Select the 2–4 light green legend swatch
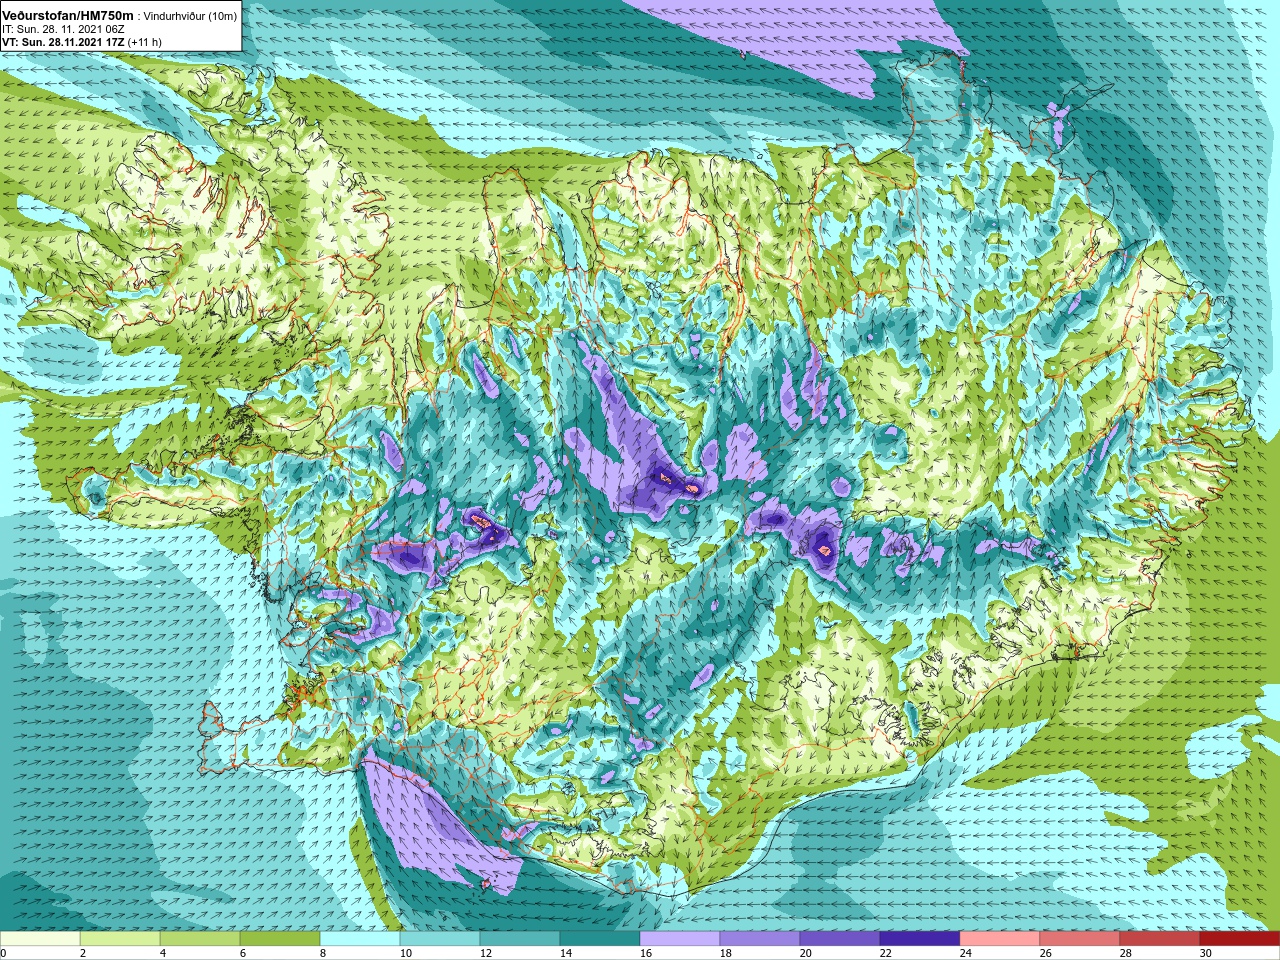 point(120,939)
